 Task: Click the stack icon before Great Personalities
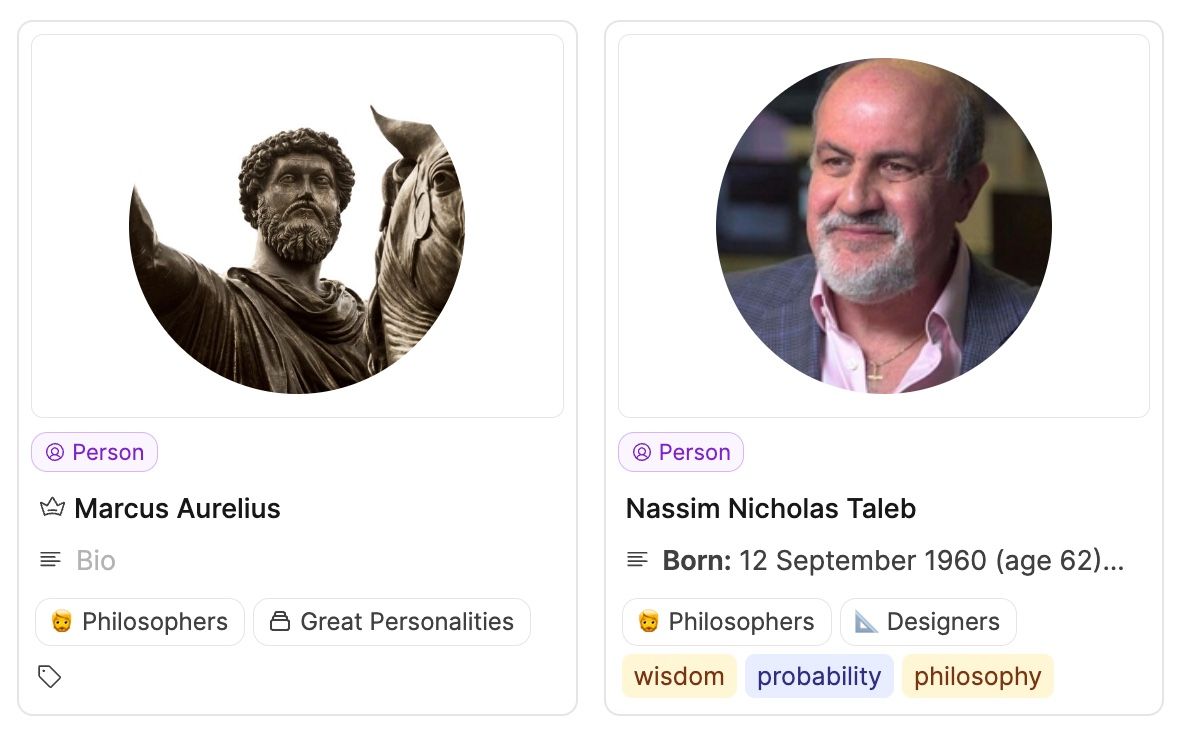[281, 622]
